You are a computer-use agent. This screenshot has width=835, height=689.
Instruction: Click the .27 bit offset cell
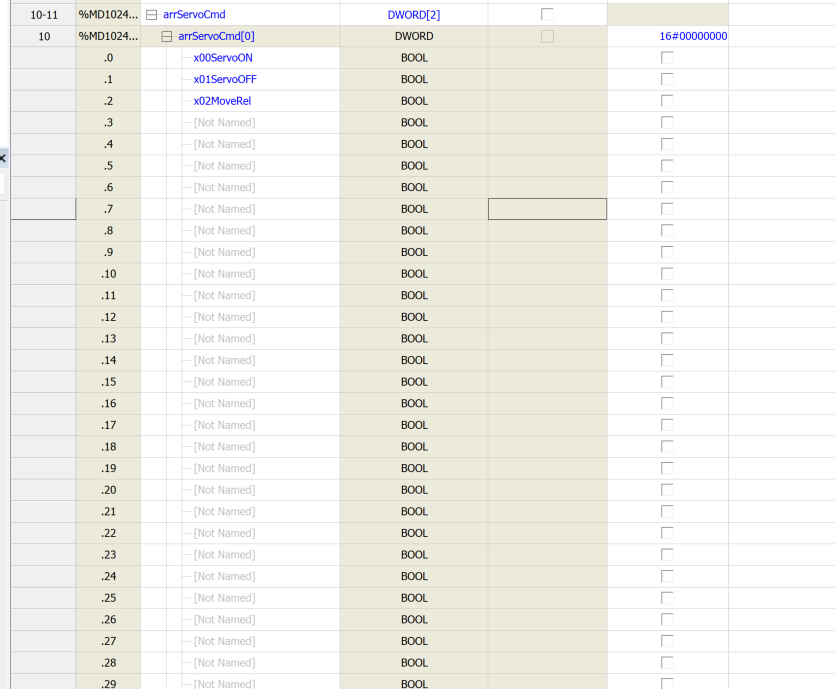108,641
